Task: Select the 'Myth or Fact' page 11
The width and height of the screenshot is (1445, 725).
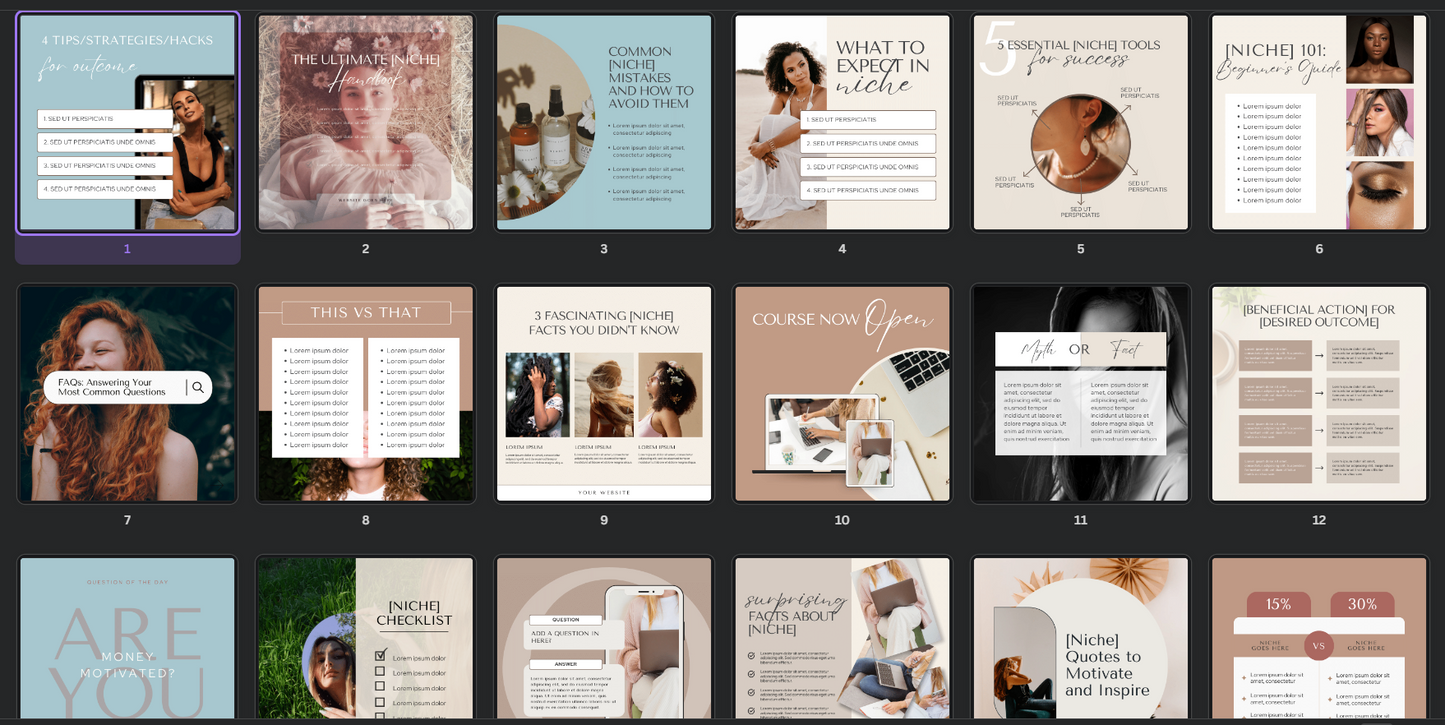Action: (x=1081, y=394)
